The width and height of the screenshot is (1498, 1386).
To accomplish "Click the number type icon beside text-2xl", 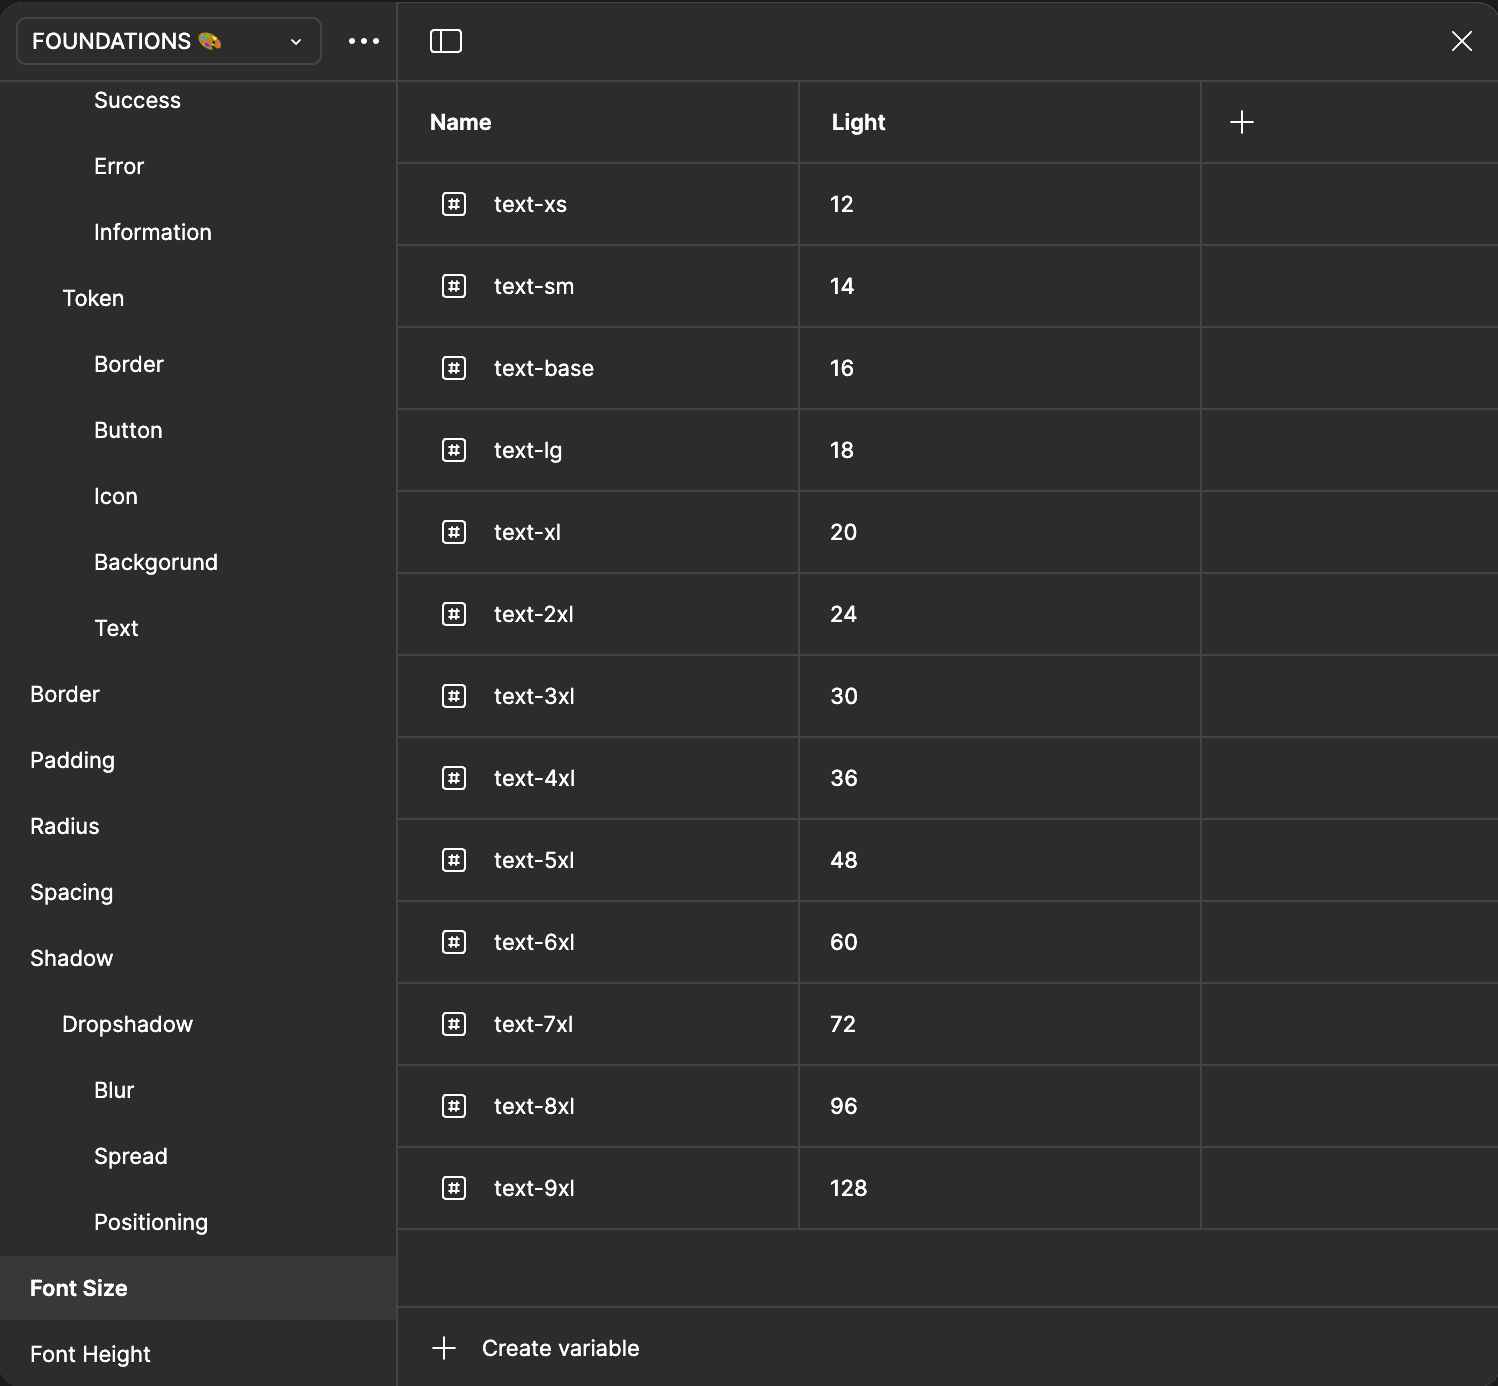I will [x=454, y=614].
